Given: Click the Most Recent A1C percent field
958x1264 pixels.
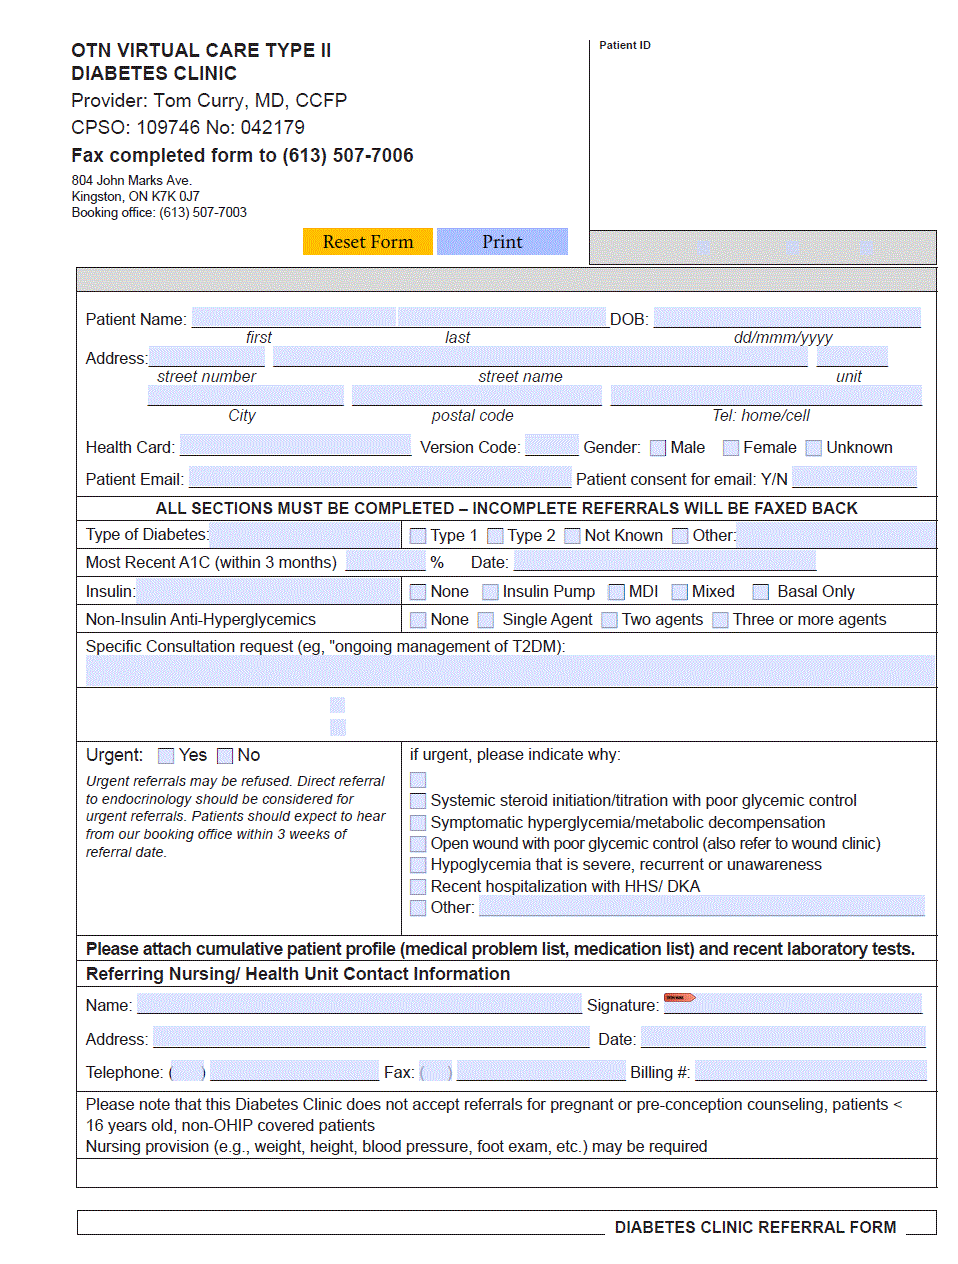Looking at the screenshot, I should point(385,562).
